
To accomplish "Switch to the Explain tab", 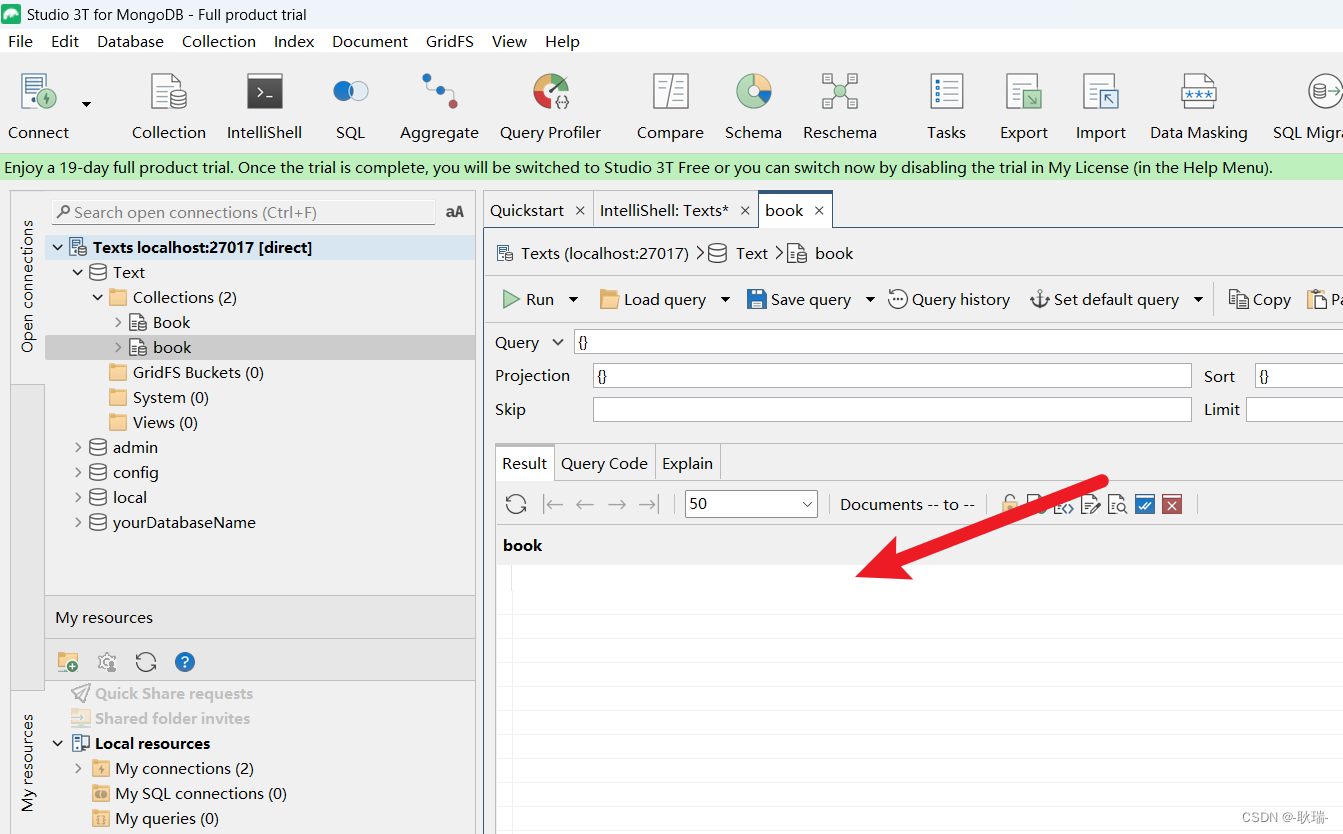I will point(687,463).
